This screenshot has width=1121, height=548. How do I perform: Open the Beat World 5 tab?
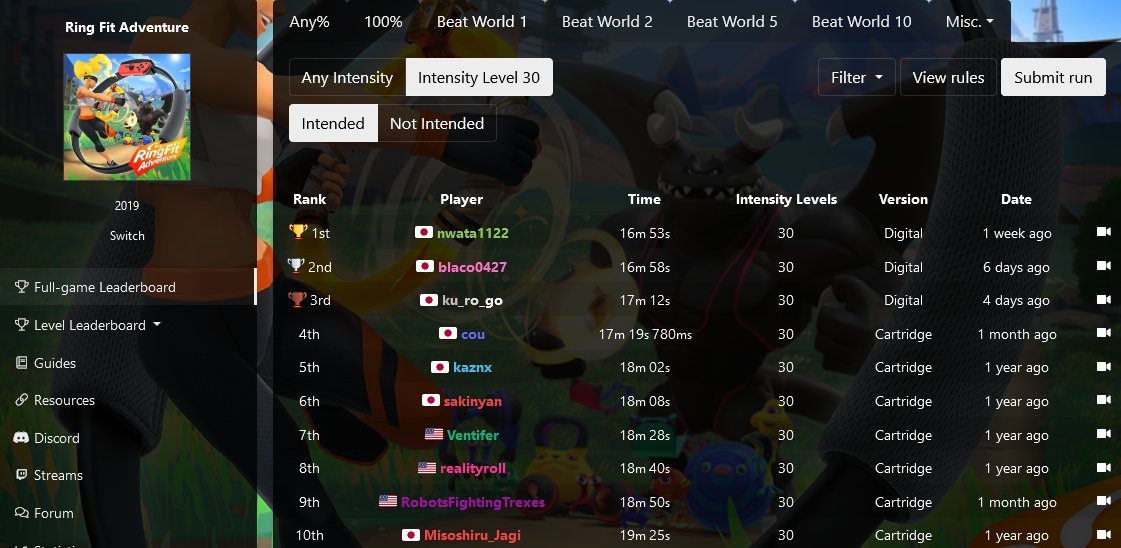click(x=732, y=21)
